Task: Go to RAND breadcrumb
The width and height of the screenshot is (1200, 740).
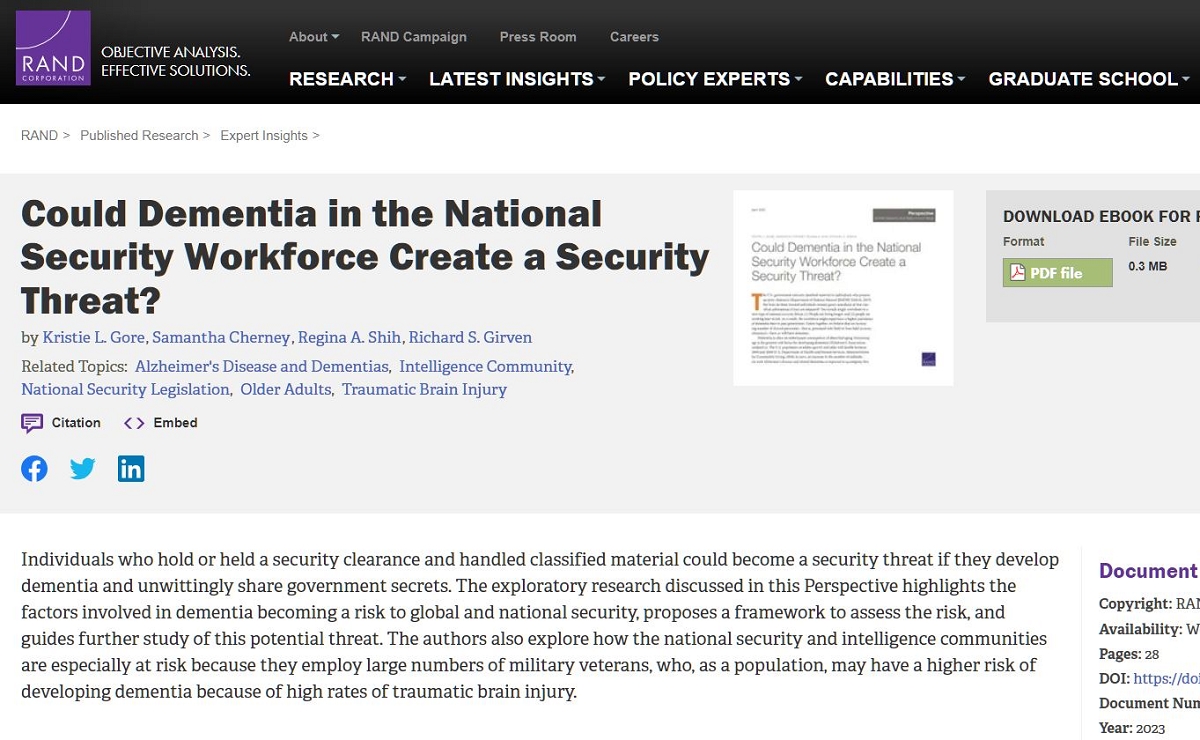Action: [39, 135]
